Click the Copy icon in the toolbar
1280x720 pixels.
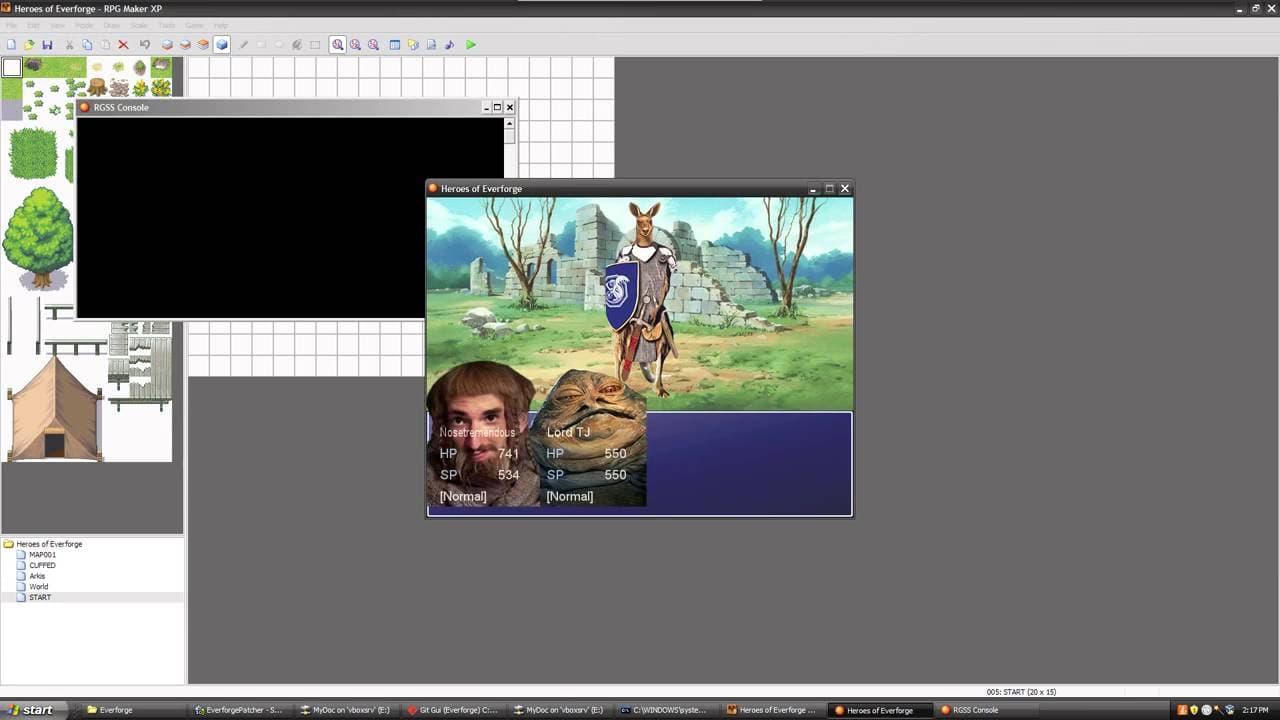point(87,45)
